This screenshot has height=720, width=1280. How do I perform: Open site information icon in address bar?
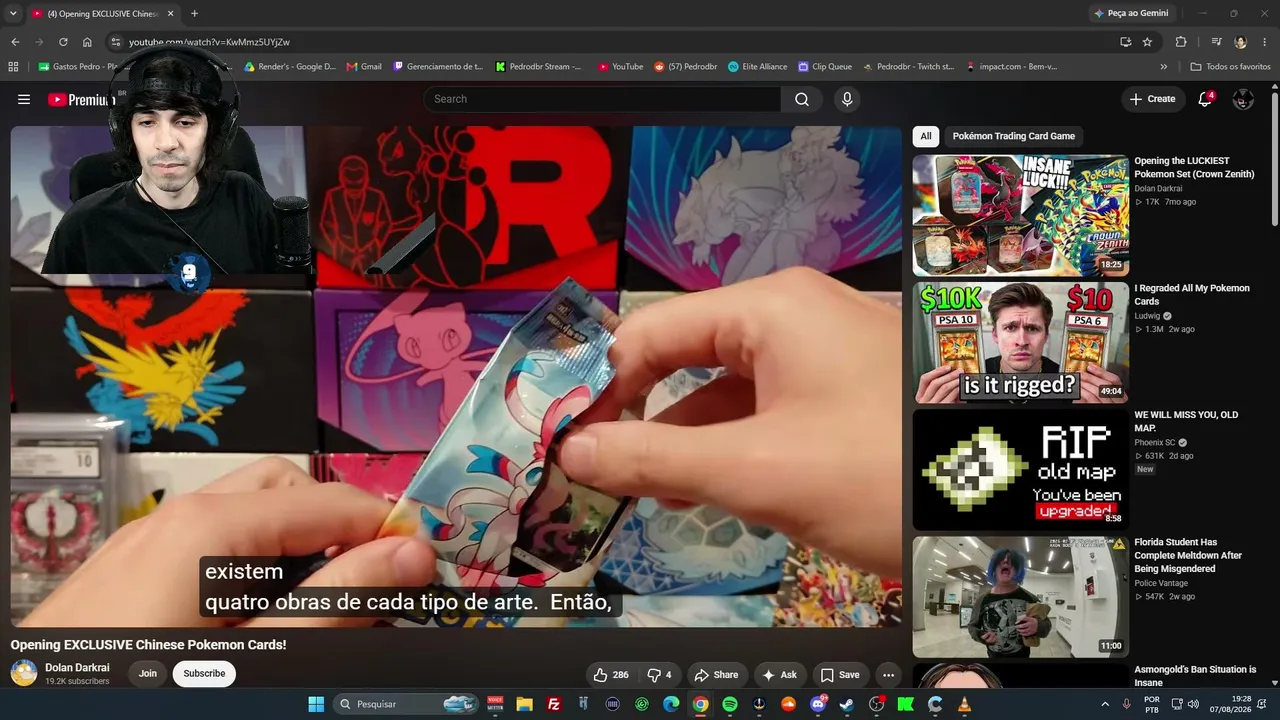(x=116, y=42)
